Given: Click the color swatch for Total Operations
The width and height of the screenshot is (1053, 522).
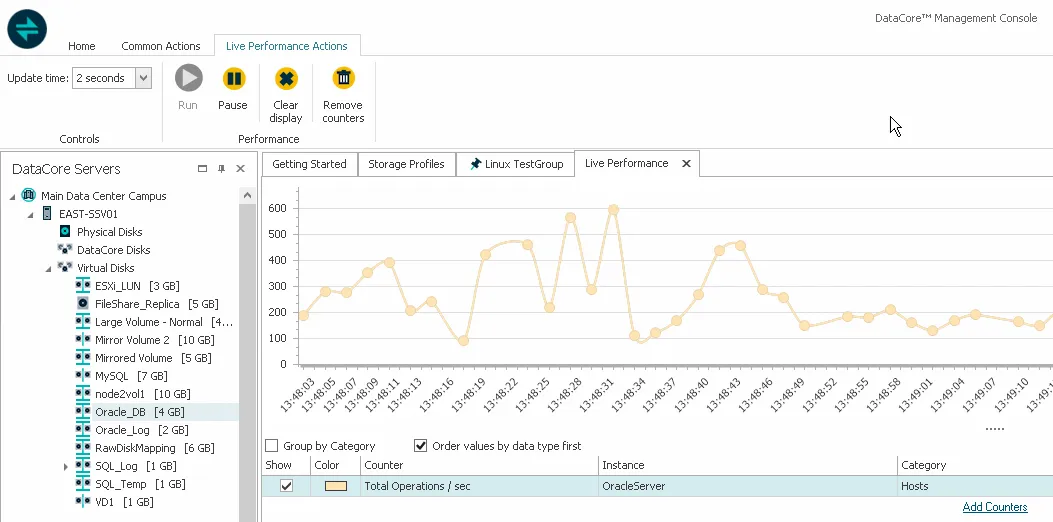Looking at the screenshot, I should coord(336,486).
